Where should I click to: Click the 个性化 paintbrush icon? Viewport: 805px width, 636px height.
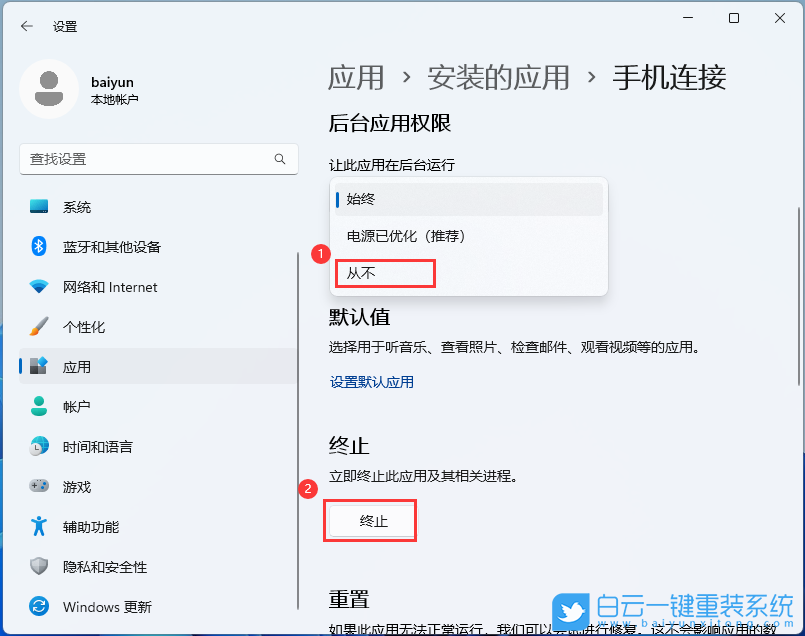40,327
